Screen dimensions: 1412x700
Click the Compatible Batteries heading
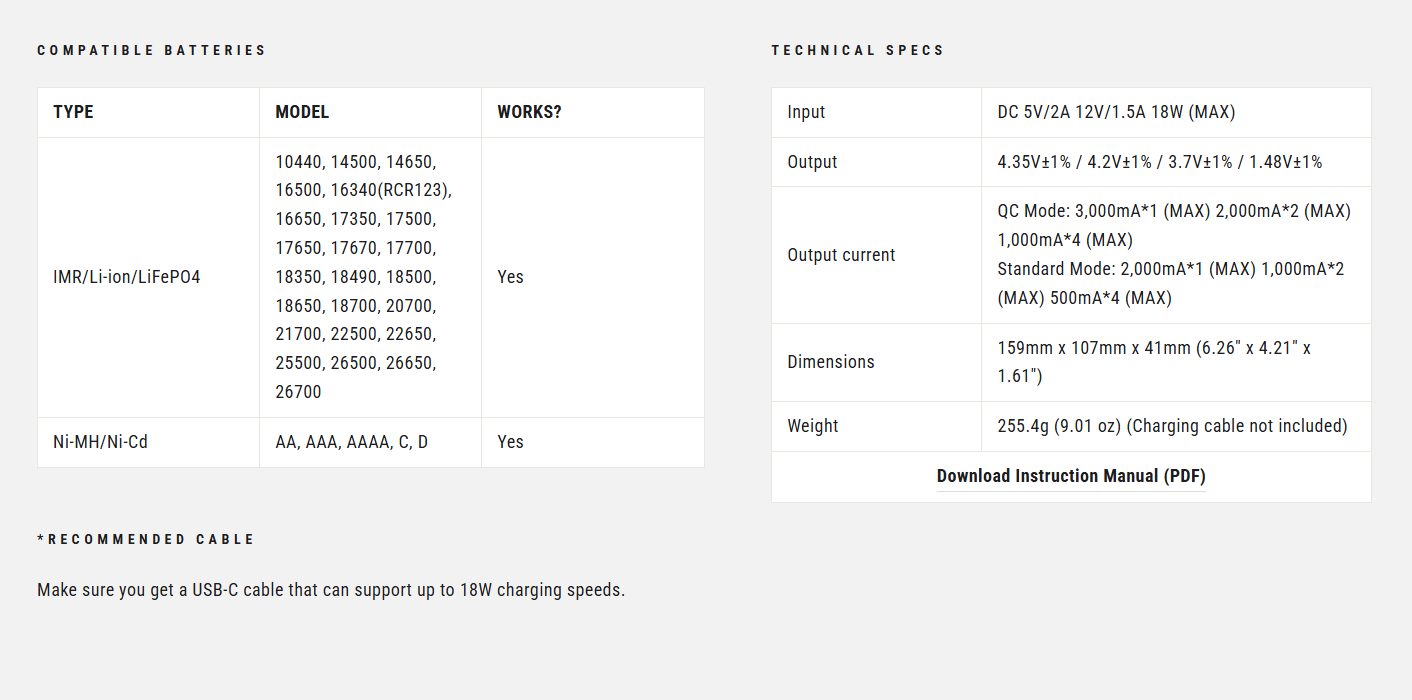tap(152, 50)
